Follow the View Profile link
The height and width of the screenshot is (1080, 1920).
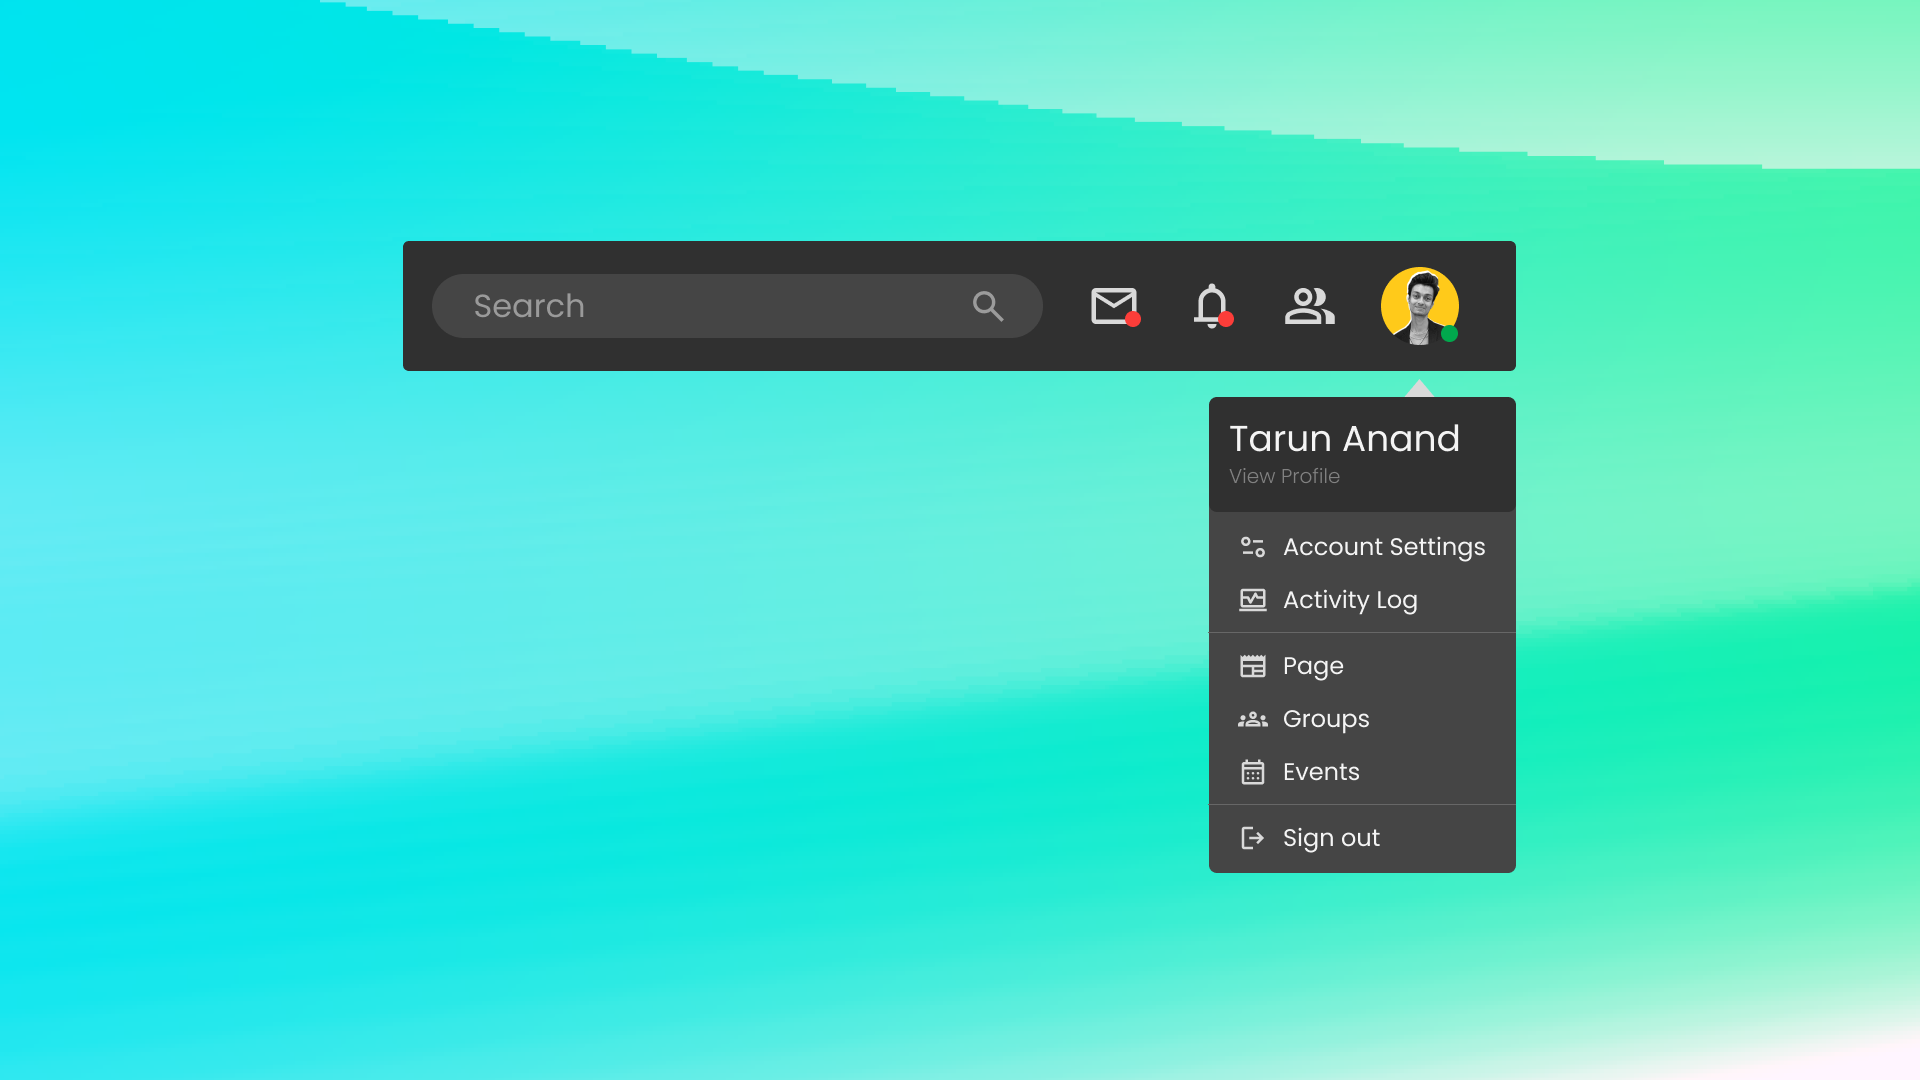(1284, 477)
